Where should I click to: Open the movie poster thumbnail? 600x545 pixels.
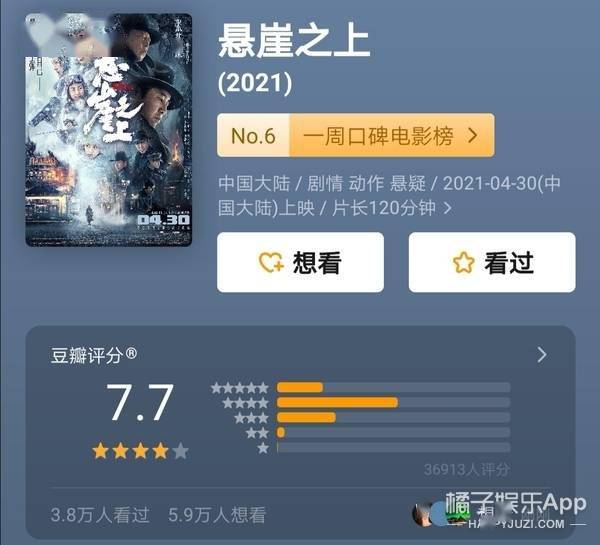[109, 130]
